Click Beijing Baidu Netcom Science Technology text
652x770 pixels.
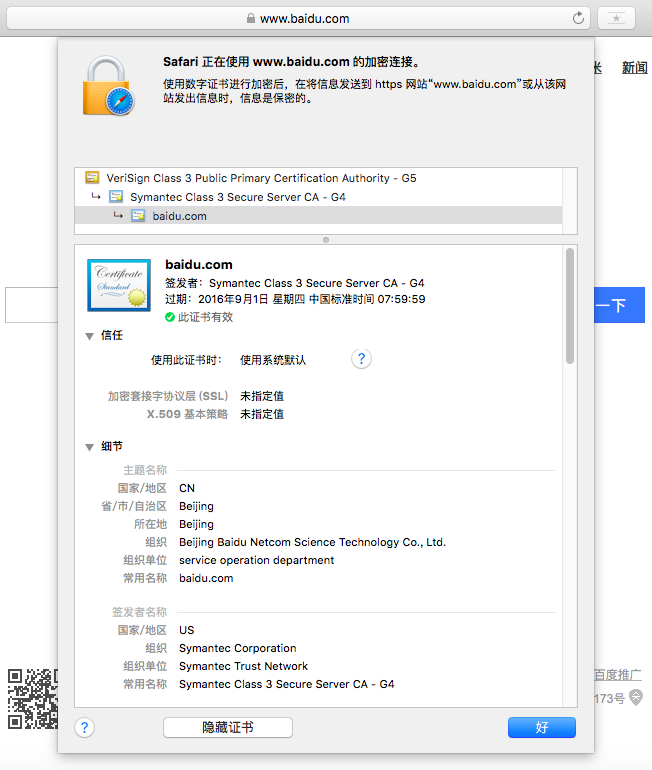pyautogui.click(x=312, y=542)
